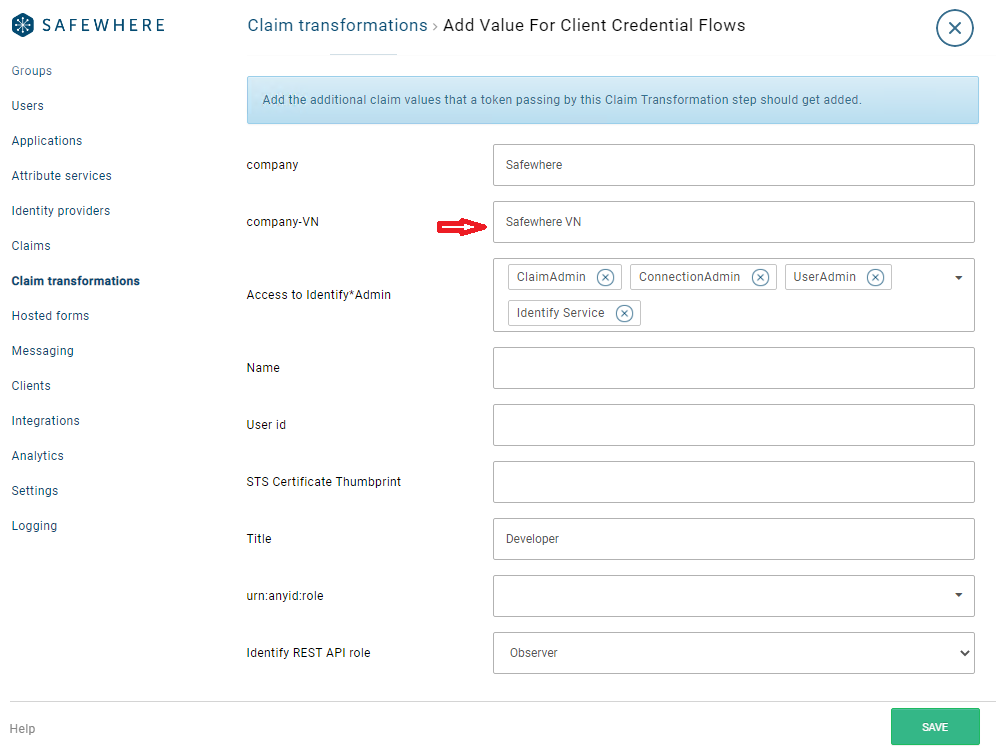This screenshot has height=750, width=996.
Task: Remove the ClaimAdmin tag
Action: coord(605,278)
